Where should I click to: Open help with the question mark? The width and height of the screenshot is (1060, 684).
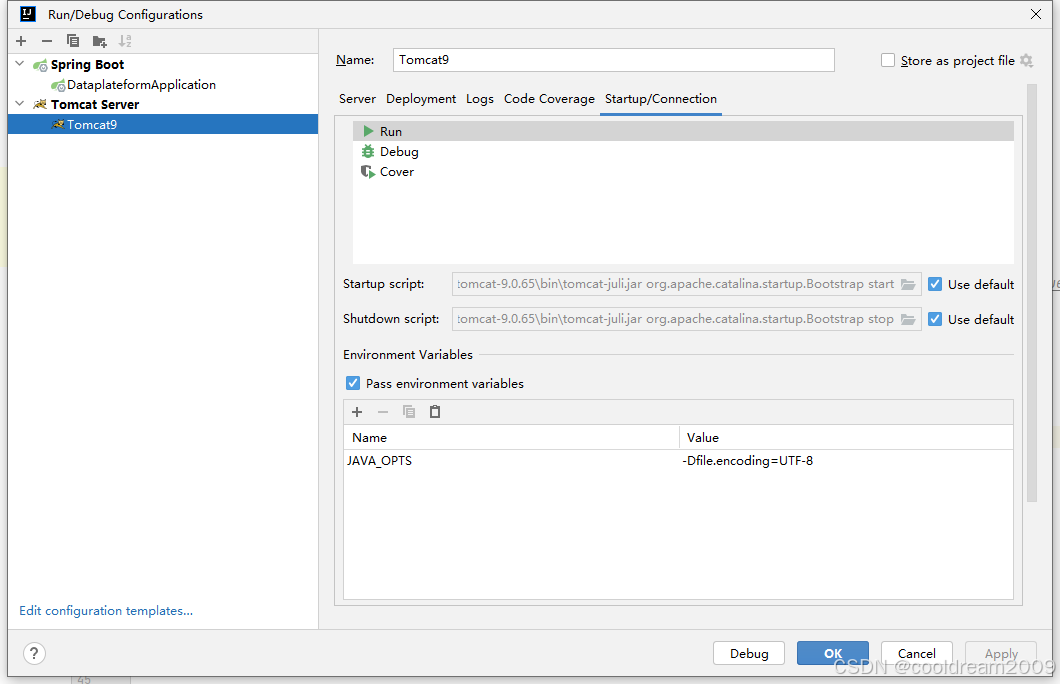34,654
